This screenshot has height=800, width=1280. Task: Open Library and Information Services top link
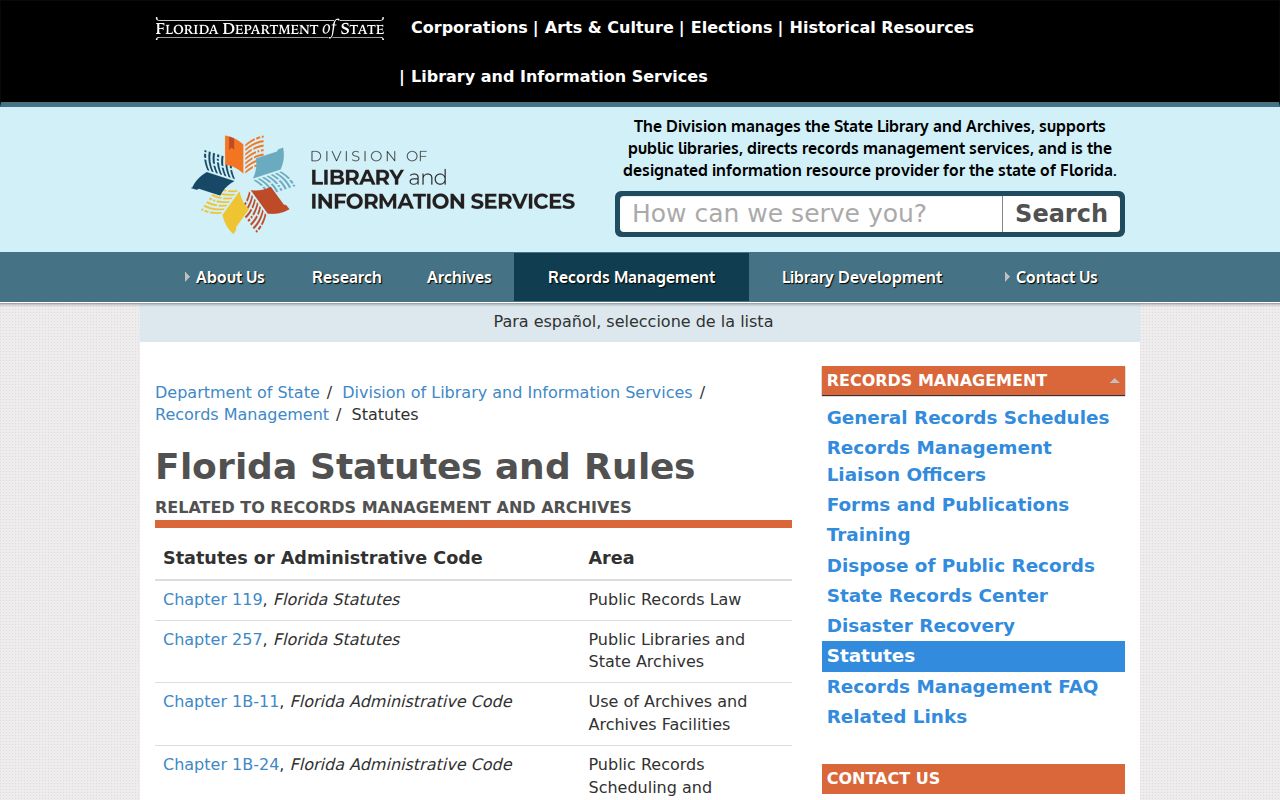(559, 76)
